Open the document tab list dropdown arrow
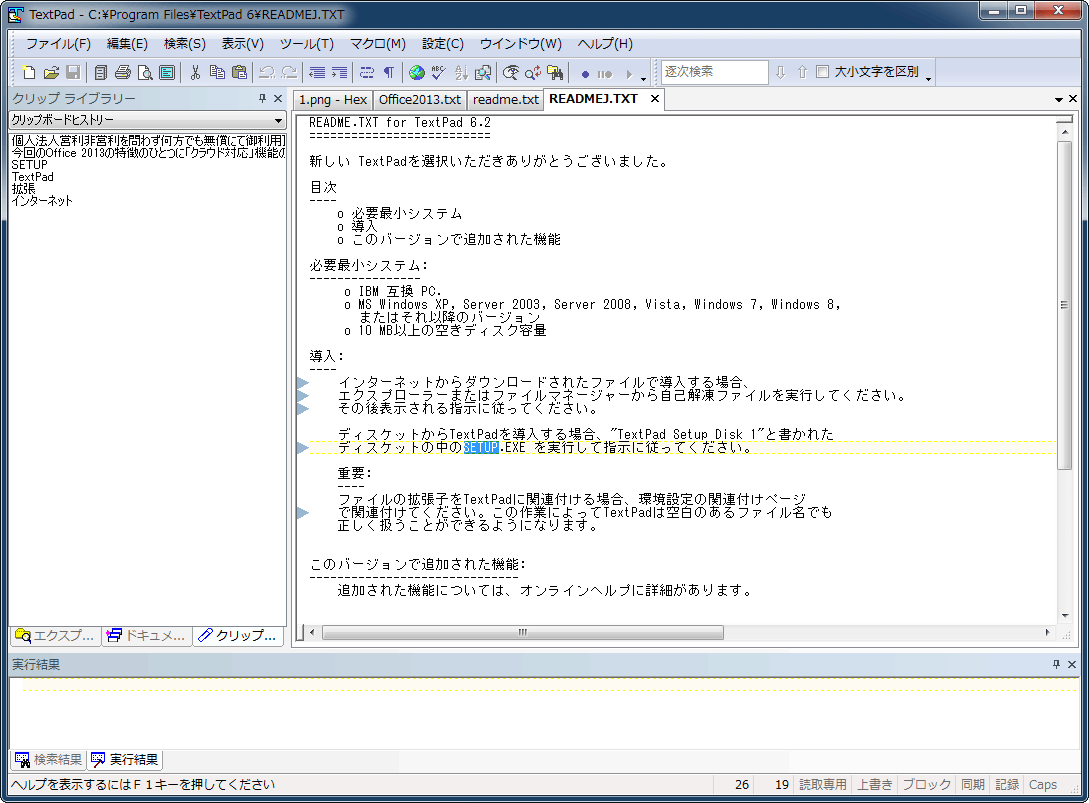This screenshot has width=1089, height=803. 1058,99
